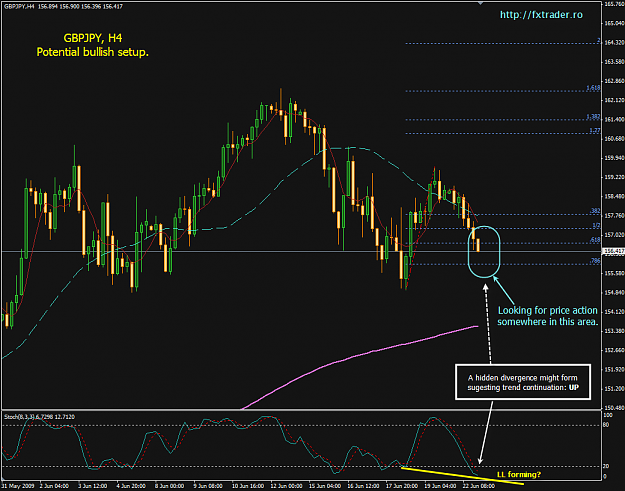The height and width of the screenshot is (491, 625).
Task: Click the 151.200 price axis value
Action: 614,389
